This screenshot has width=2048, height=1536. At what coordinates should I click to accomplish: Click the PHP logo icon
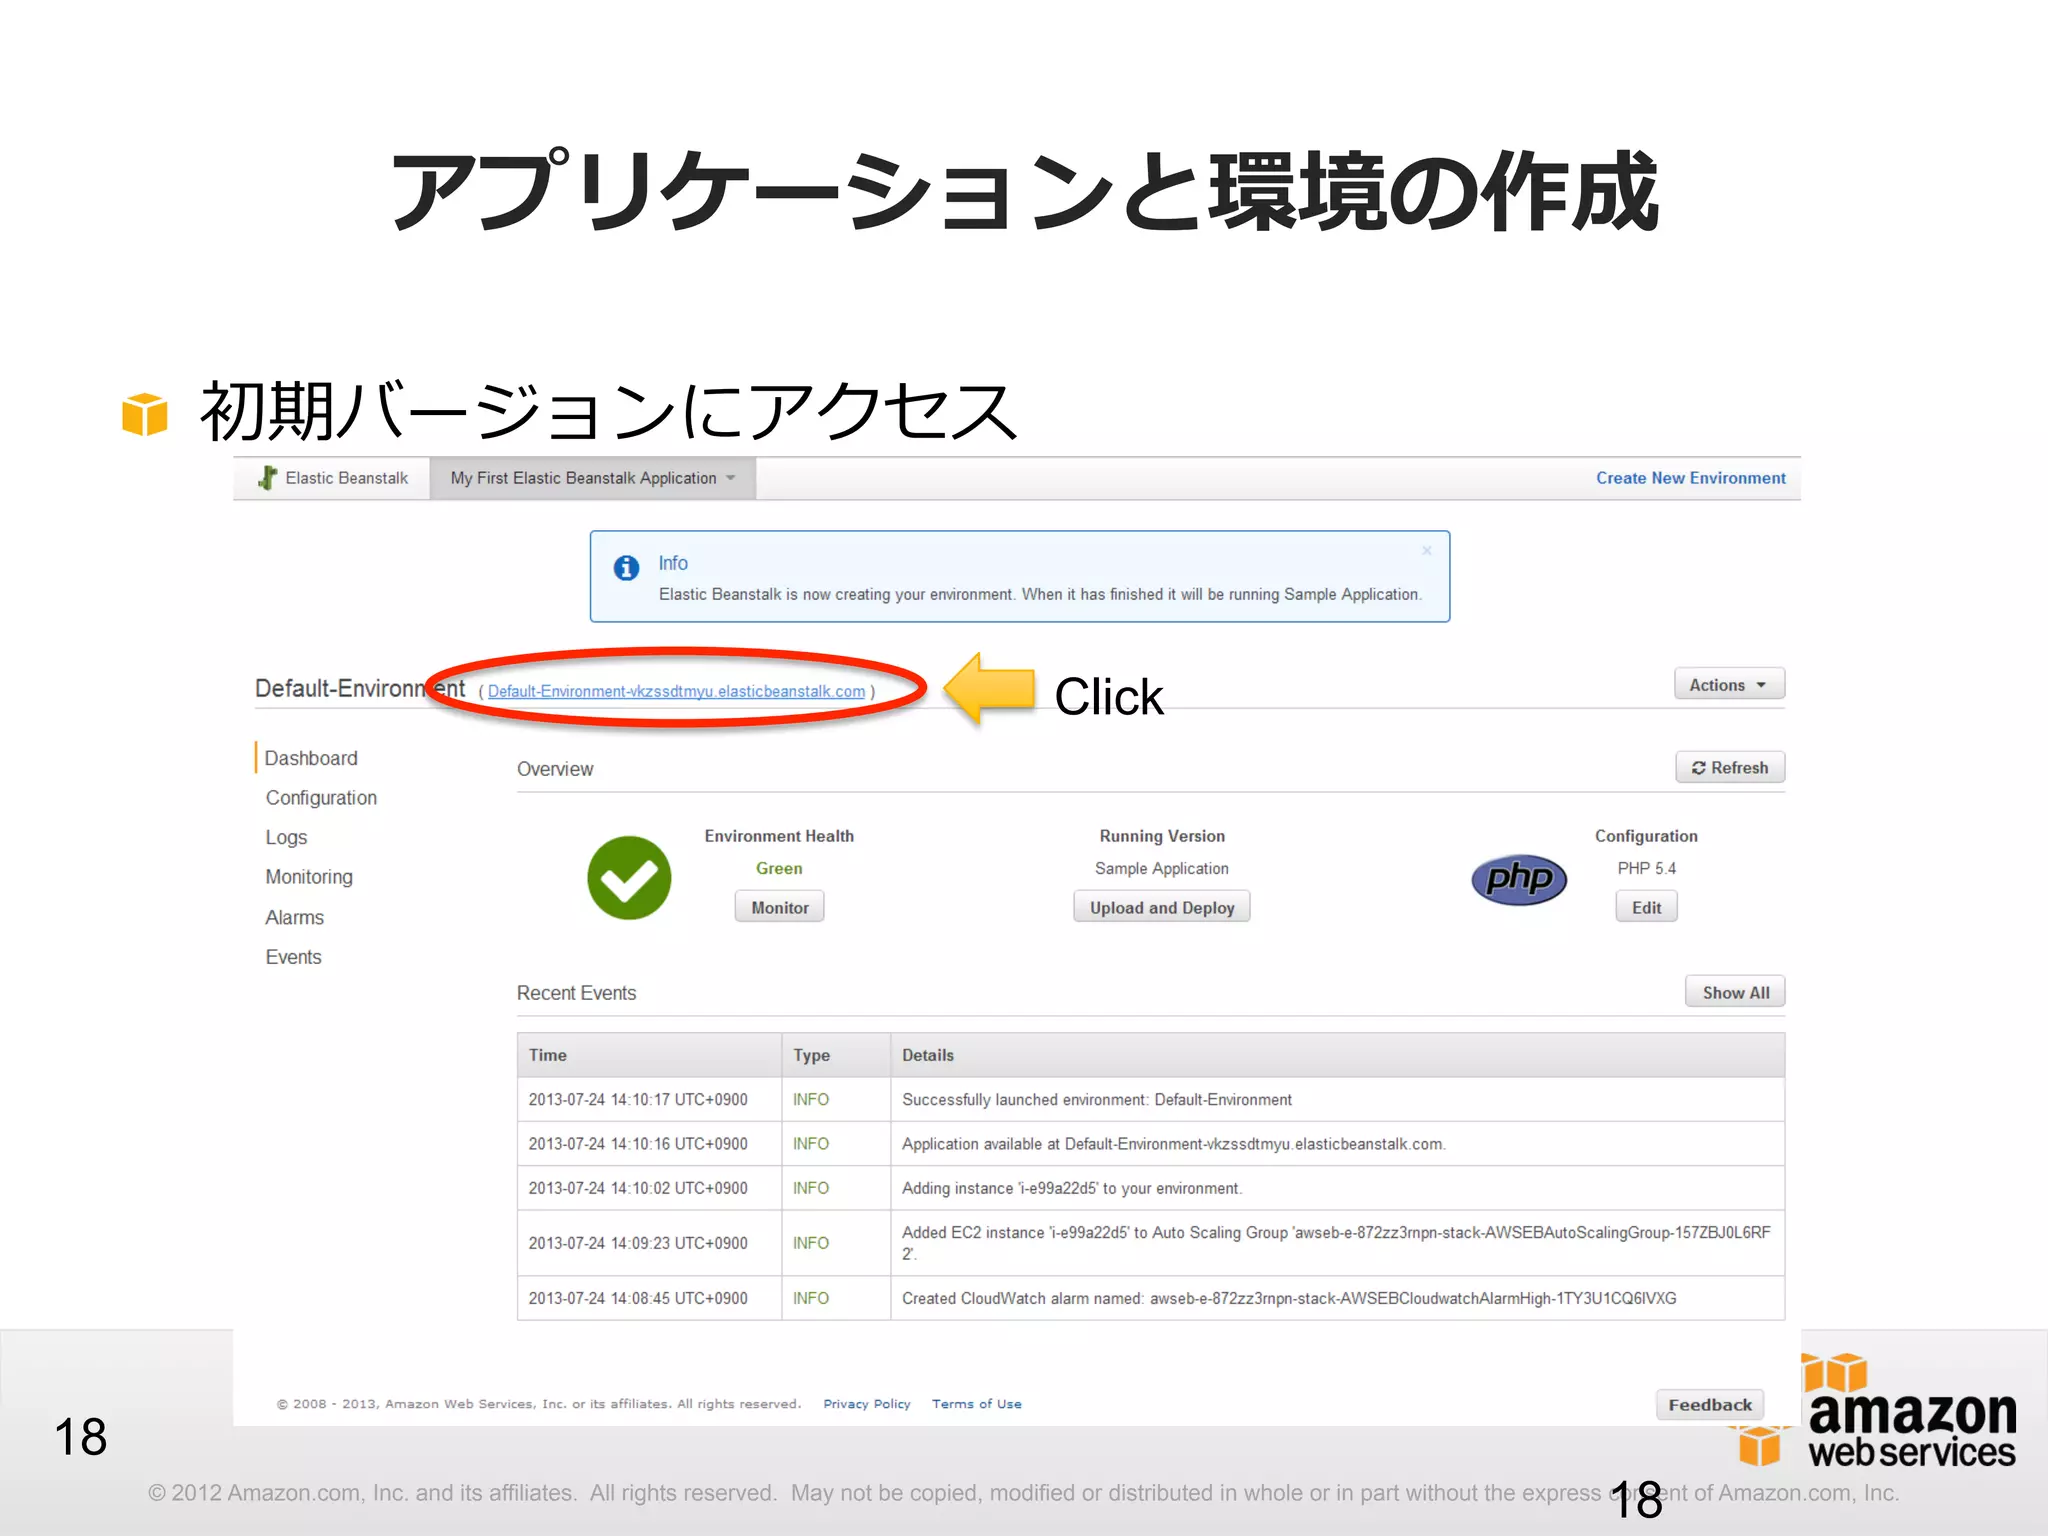pos(1519,880)
